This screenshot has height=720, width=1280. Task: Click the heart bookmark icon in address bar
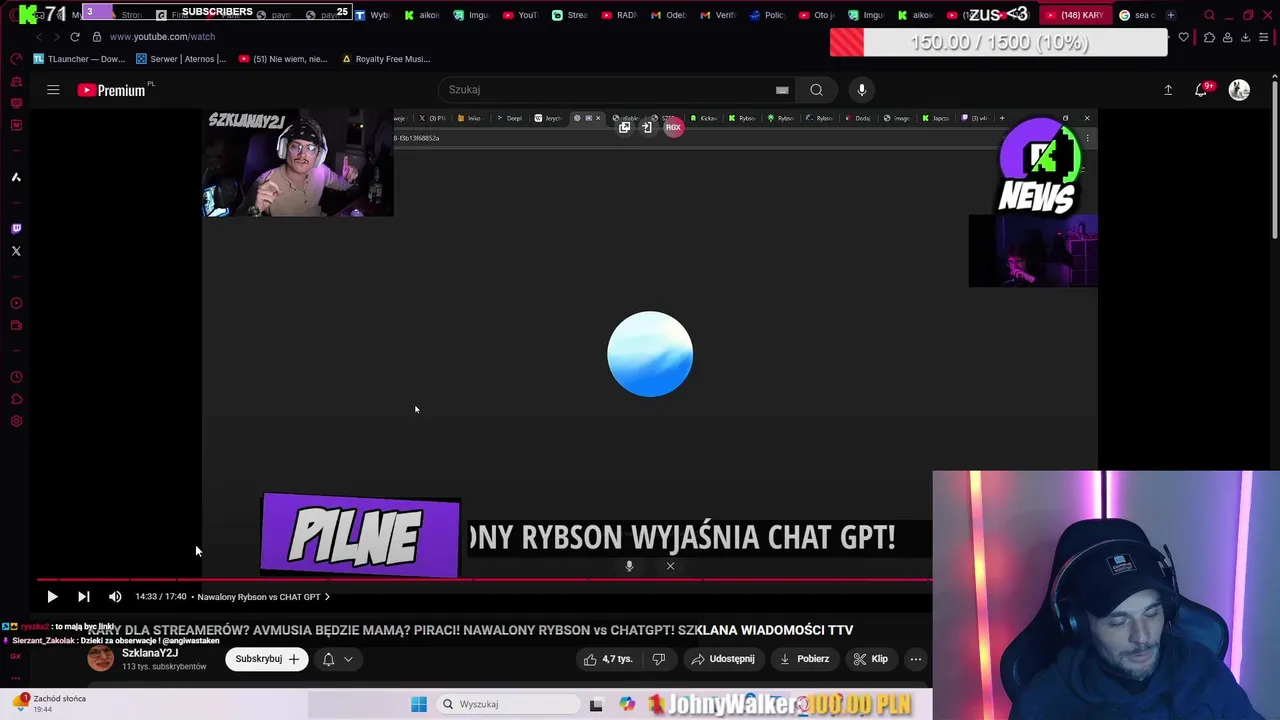[1184, 37]
